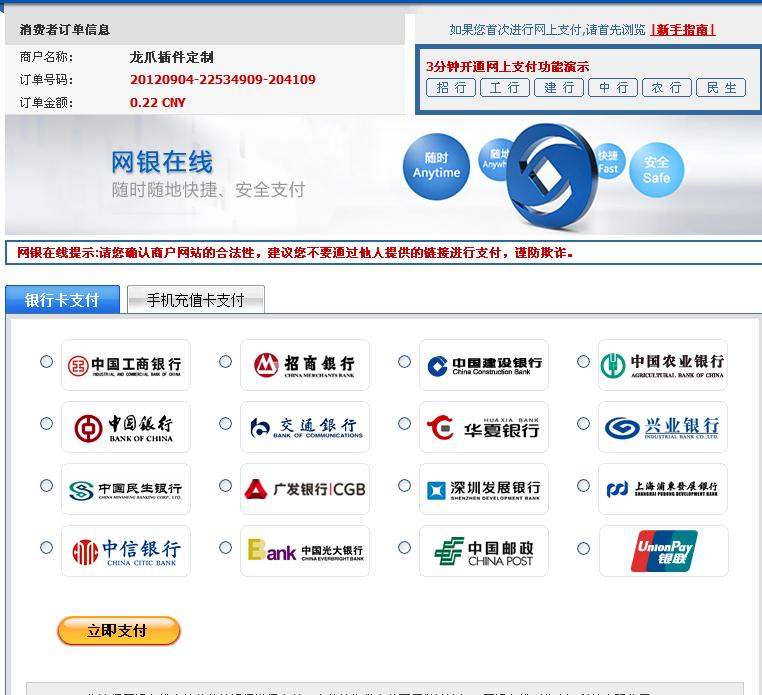This screenshot has height=695, width=762.
Task: Click the 民生 demo button
Action: 721,88
